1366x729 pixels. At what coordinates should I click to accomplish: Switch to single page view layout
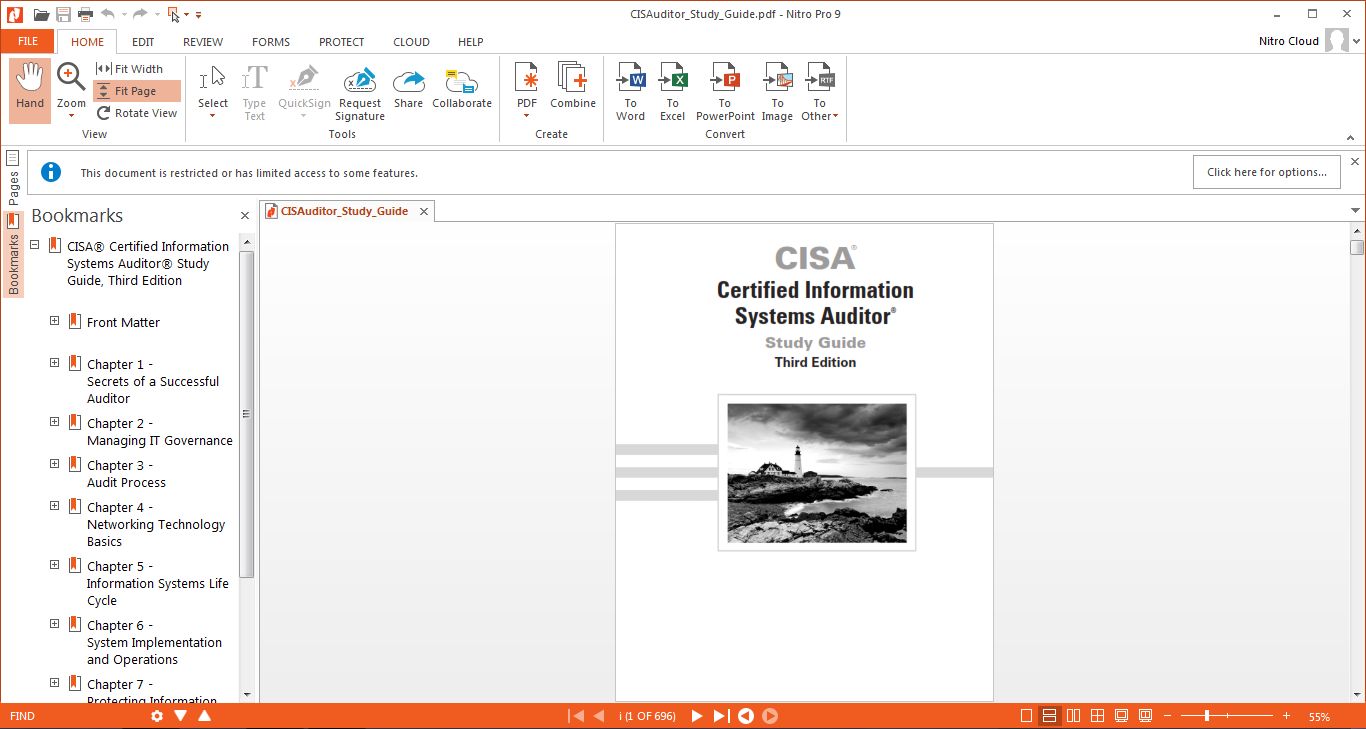1026,716
